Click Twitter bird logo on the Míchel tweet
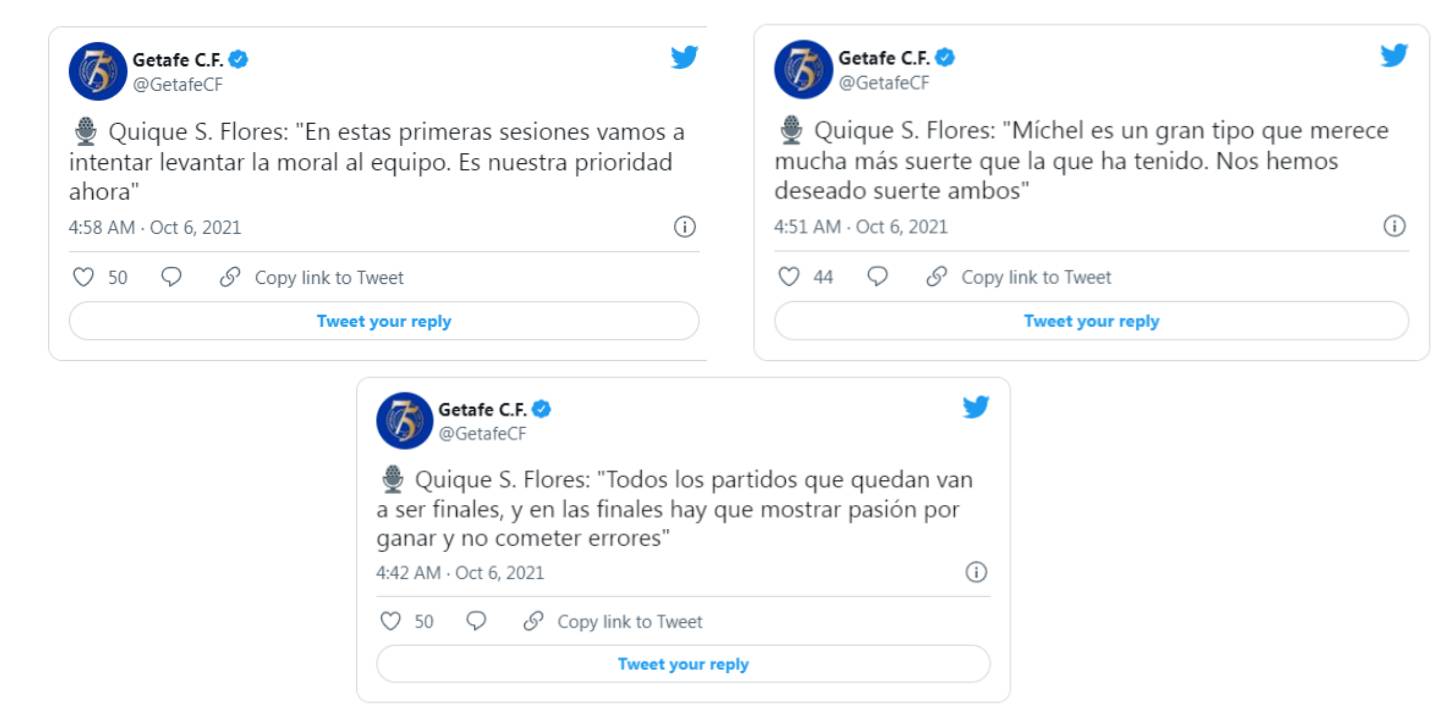Screen dimensions: 1440x720 [1394, 55]
